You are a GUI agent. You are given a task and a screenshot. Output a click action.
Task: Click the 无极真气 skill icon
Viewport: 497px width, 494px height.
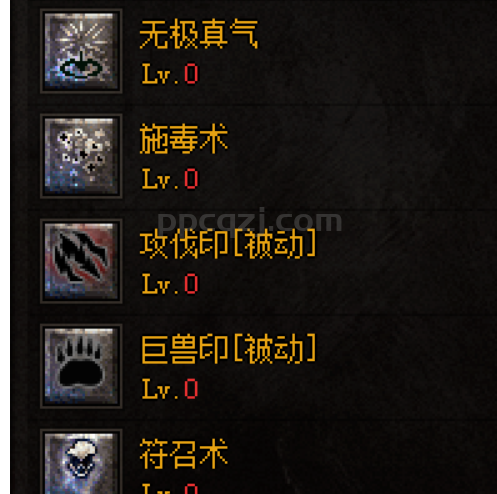[81, 51]
